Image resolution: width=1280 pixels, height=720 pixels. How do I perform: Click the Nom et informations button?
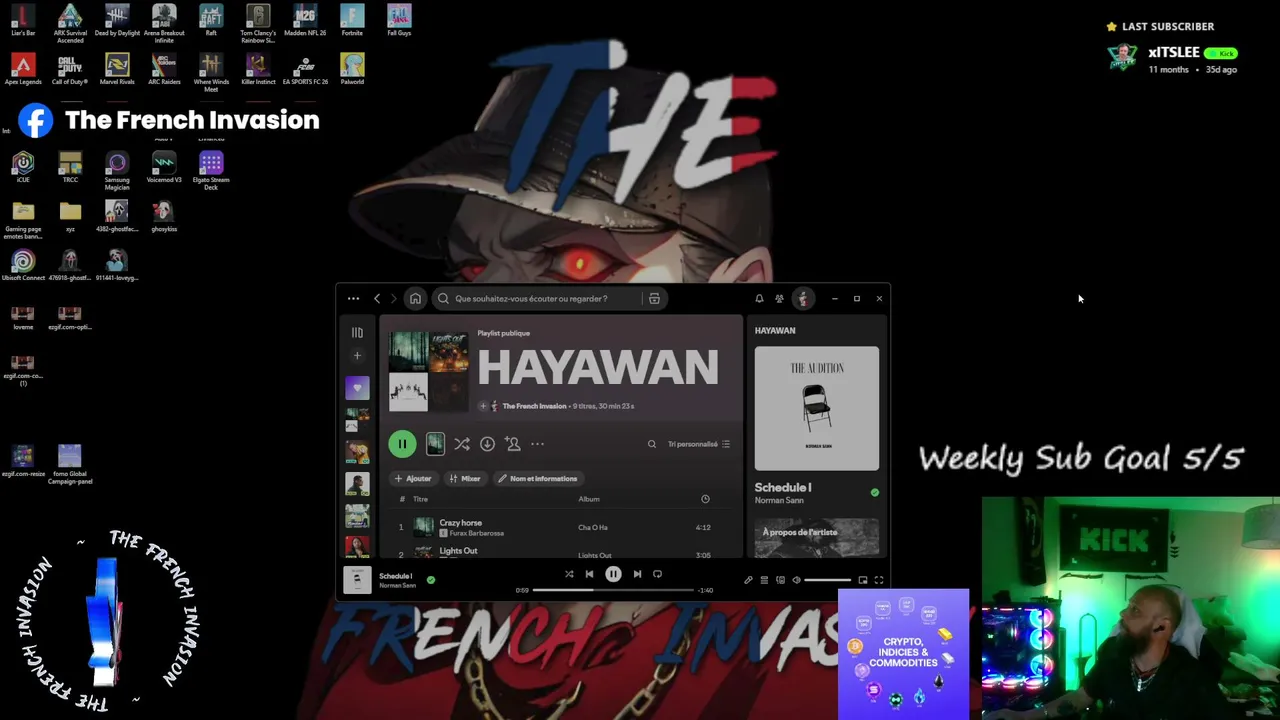pyautogui.click(x=538, y=478)
